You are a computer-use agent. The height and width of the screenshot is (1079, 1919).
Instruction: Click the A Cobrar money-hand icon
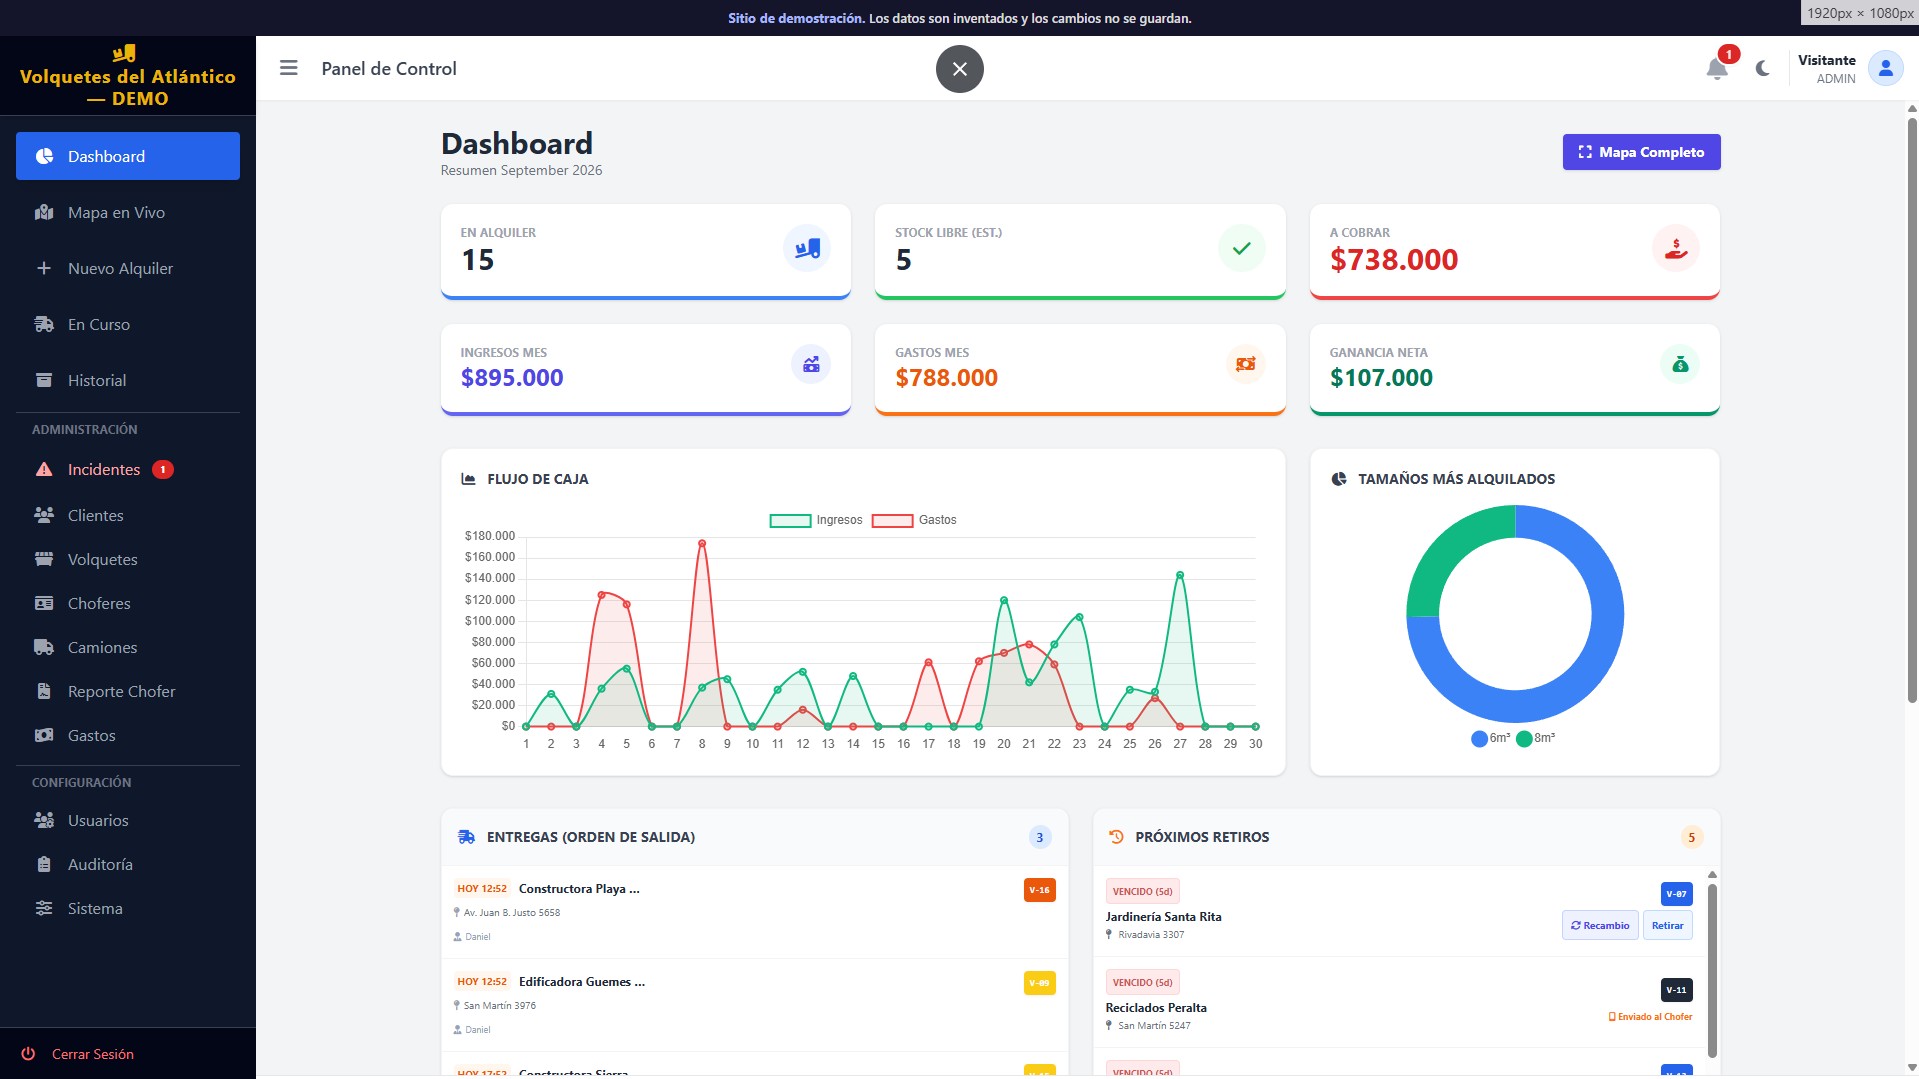click(x=1676, y=248)
